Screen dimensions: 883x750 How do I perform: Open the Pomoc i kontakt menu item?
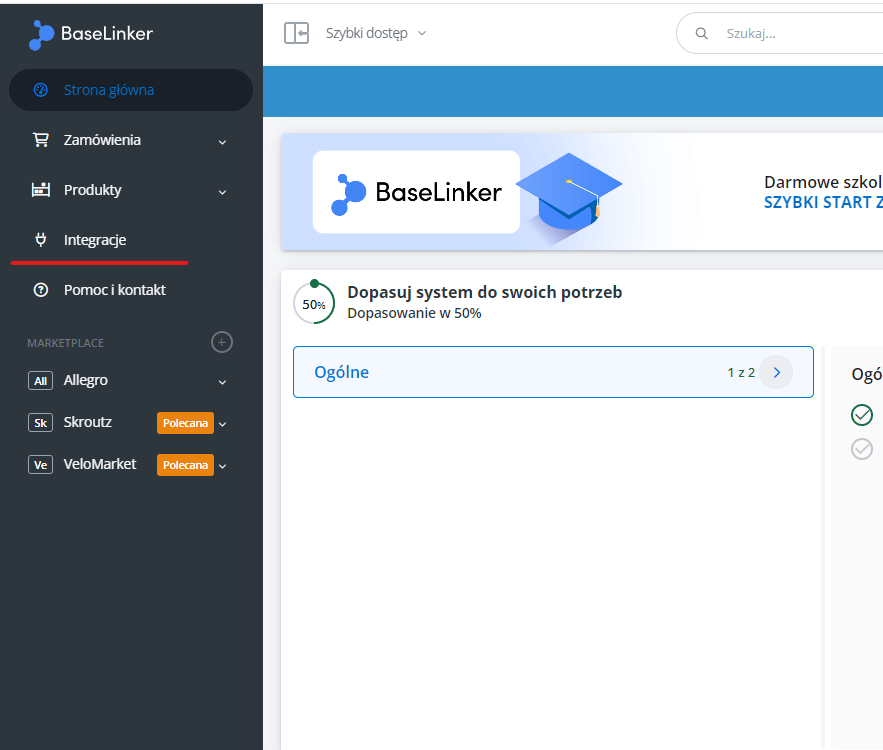click(x=115, y=290)
